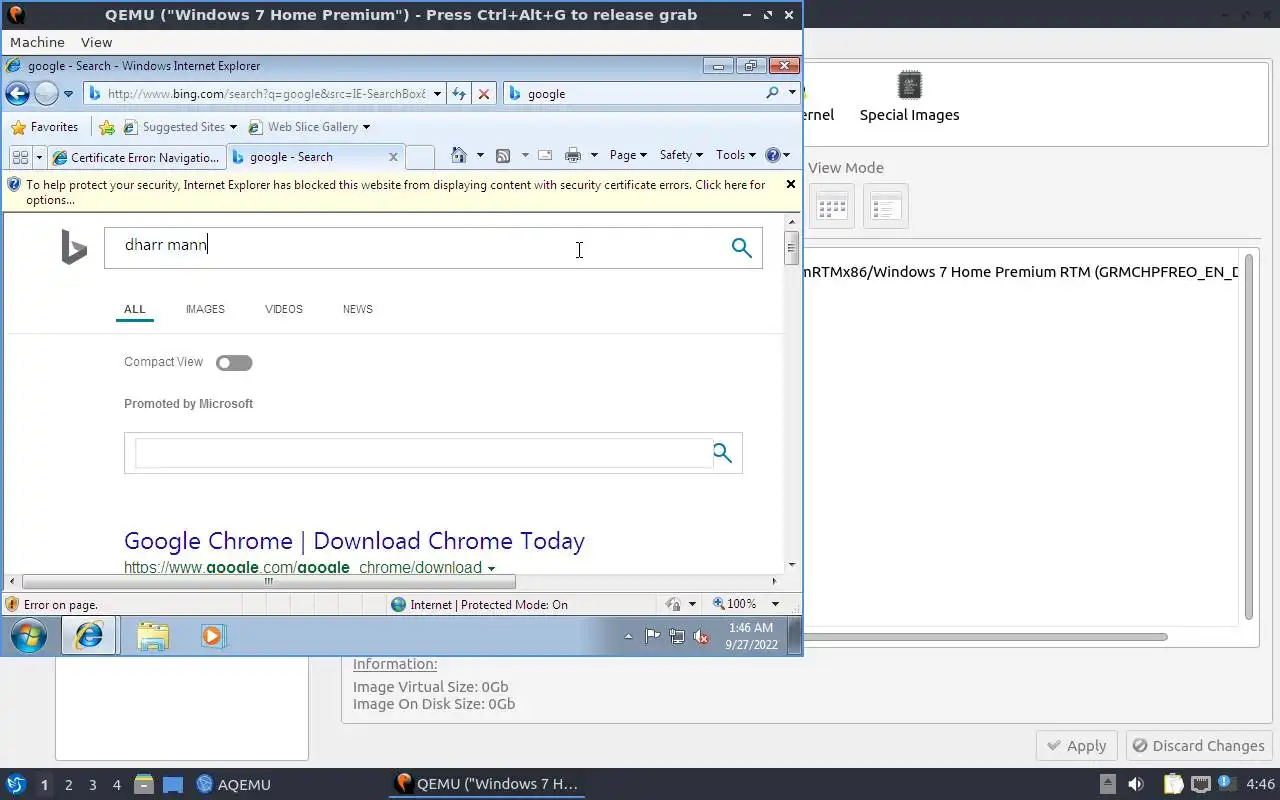1280x800 pixels.
Task: Click the IE vertical scrollbar thumb
Action: tap(791, 246)
